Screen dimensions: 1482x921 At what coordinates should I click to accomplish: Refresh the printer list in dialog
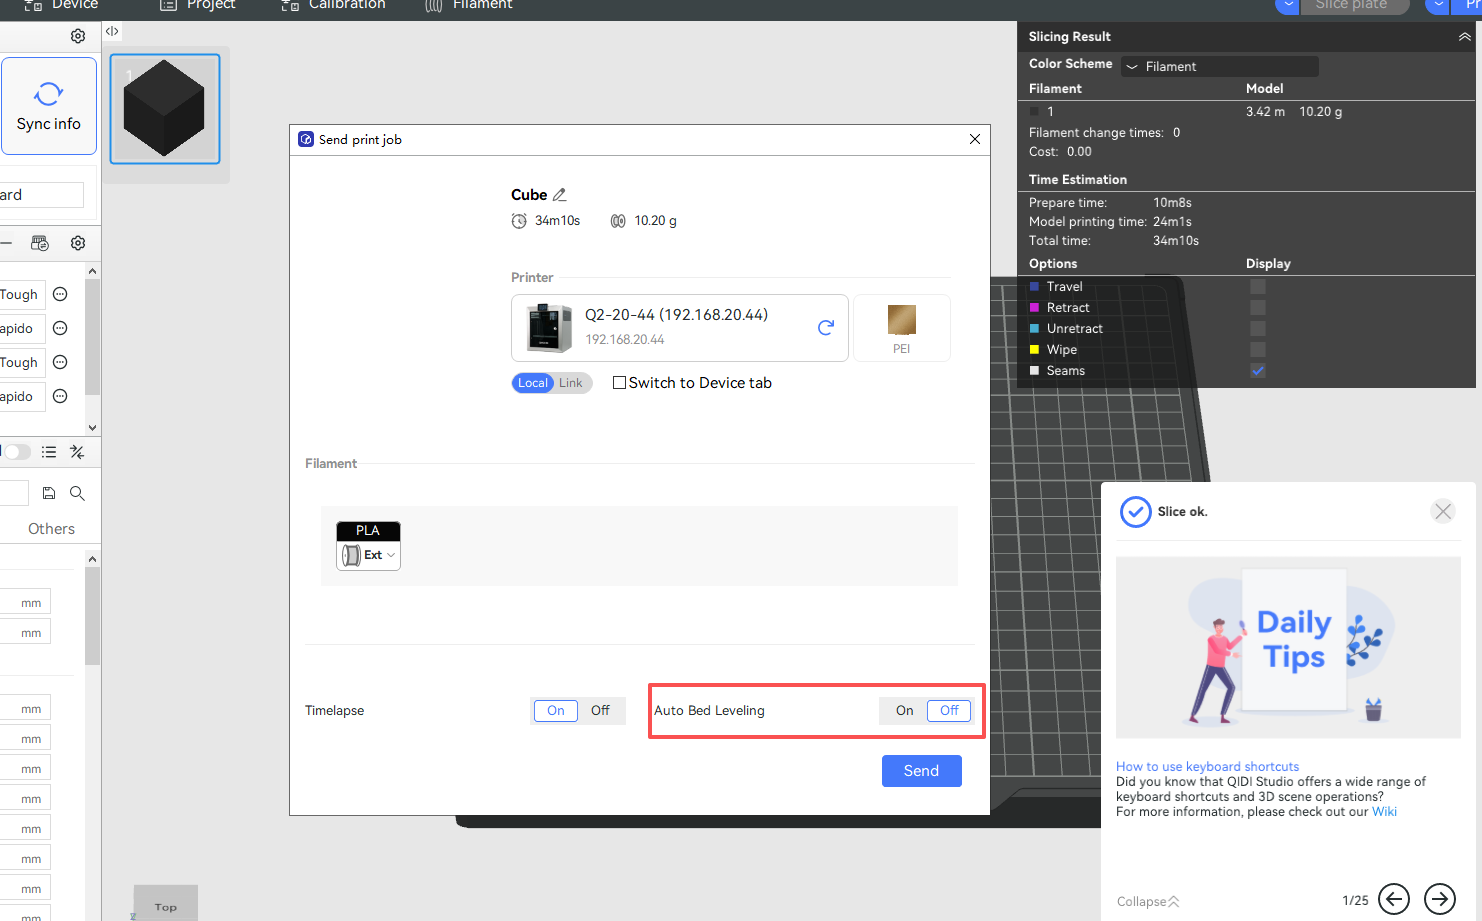826,327
